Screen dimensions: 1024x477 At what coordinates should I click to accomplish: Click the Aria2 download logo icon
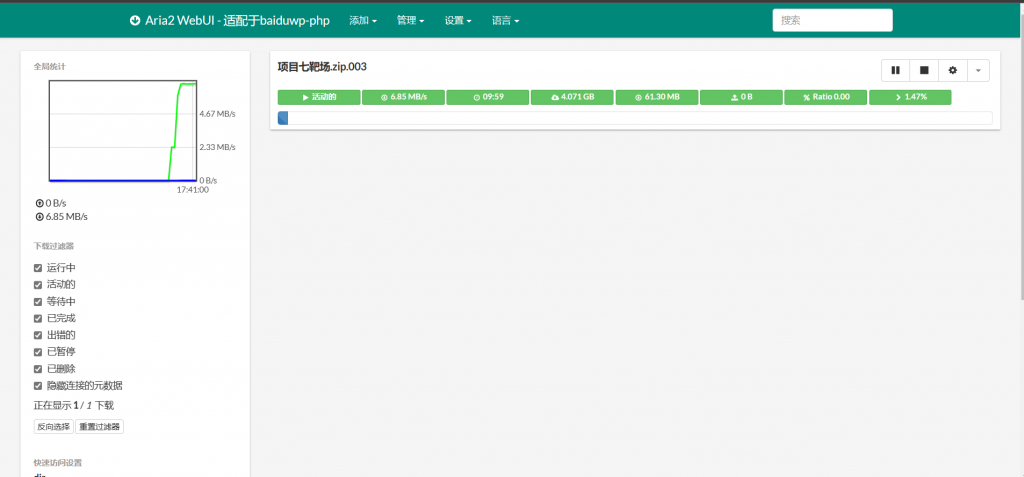click(x=135, y=20)
